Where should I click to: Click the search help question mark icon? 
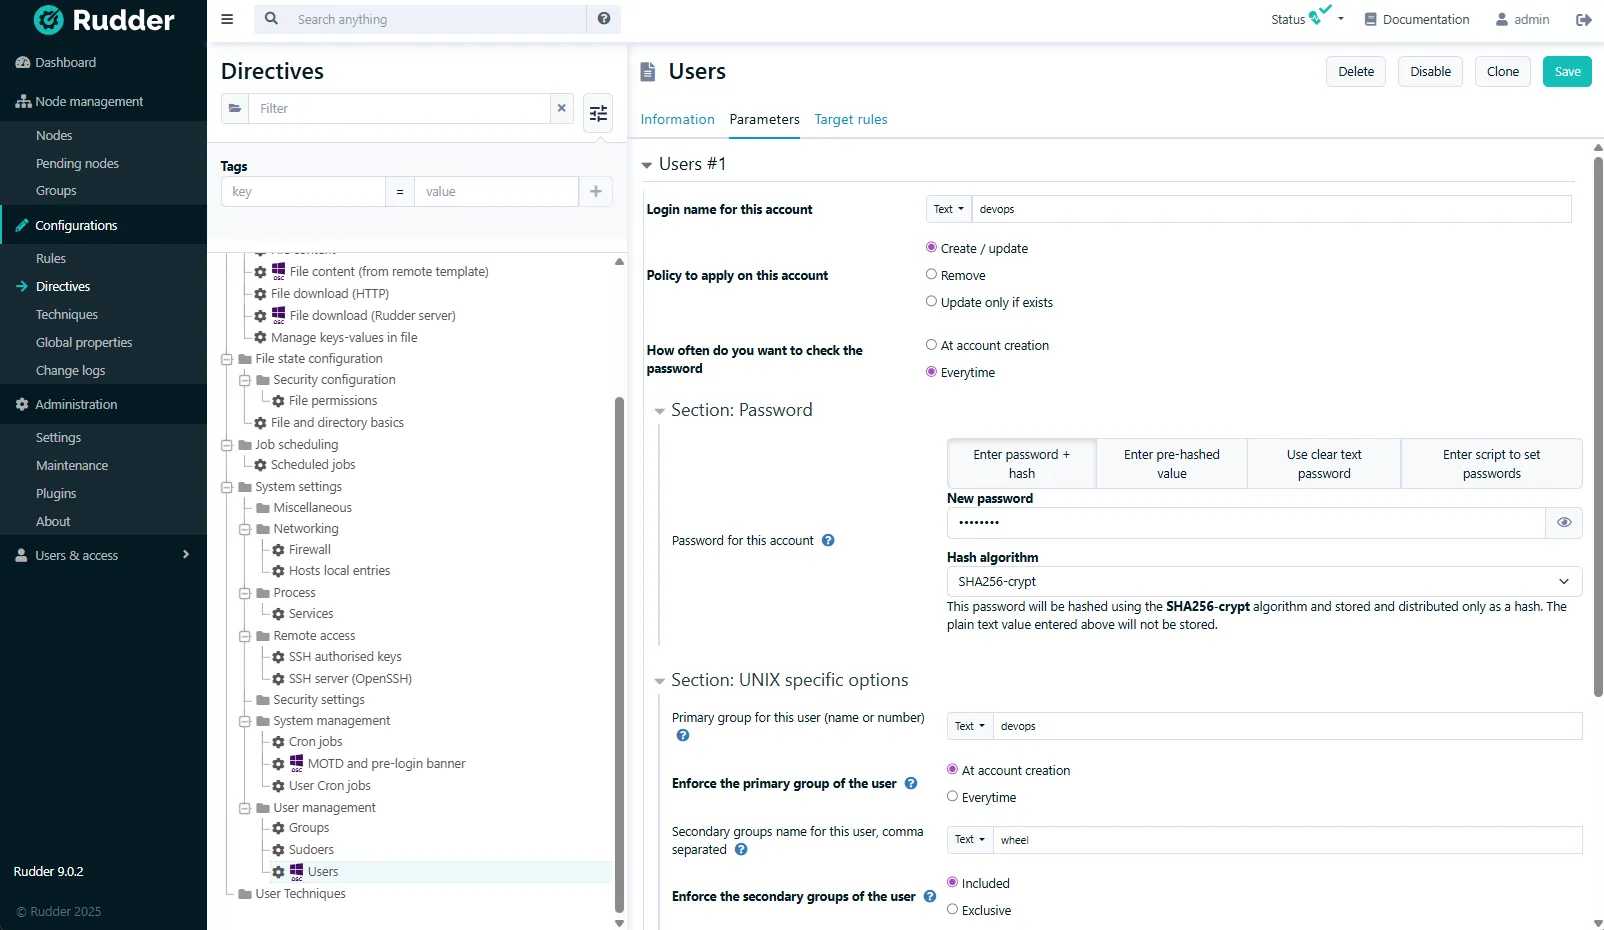(x=603, y=19)
